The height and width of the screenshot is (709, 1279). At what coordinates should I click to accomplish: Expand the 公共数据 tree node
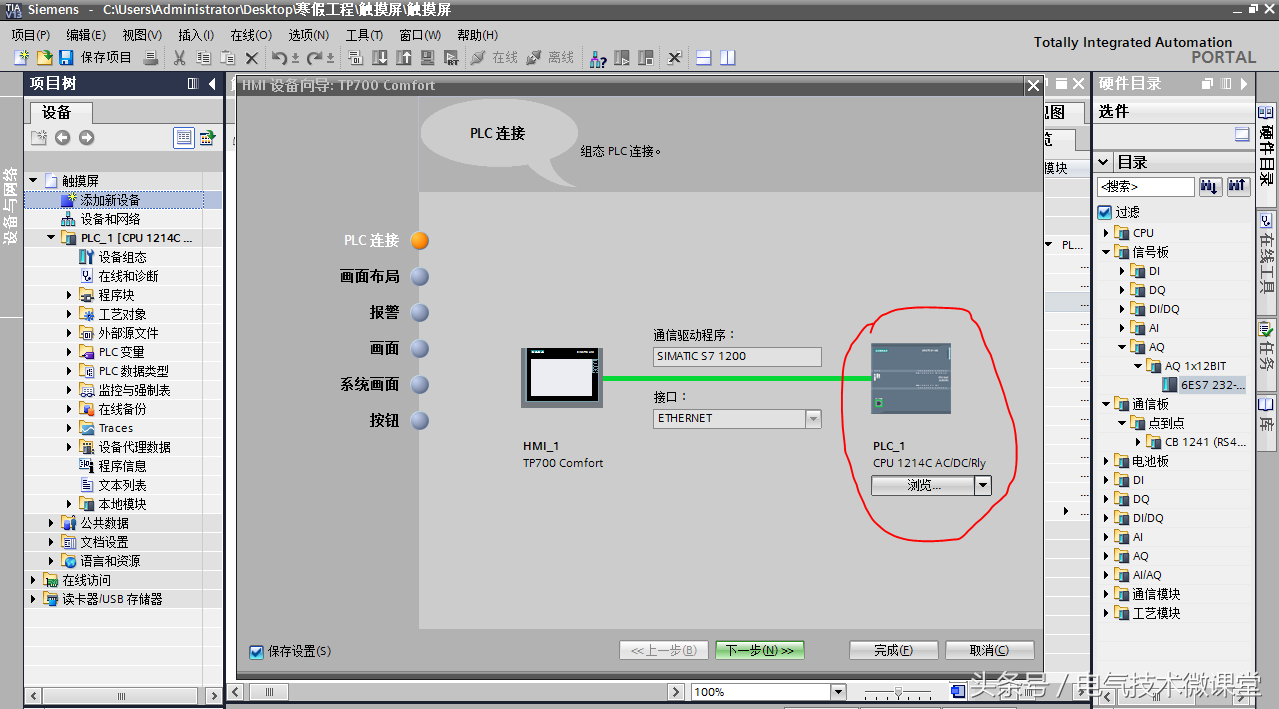(52, 523)
